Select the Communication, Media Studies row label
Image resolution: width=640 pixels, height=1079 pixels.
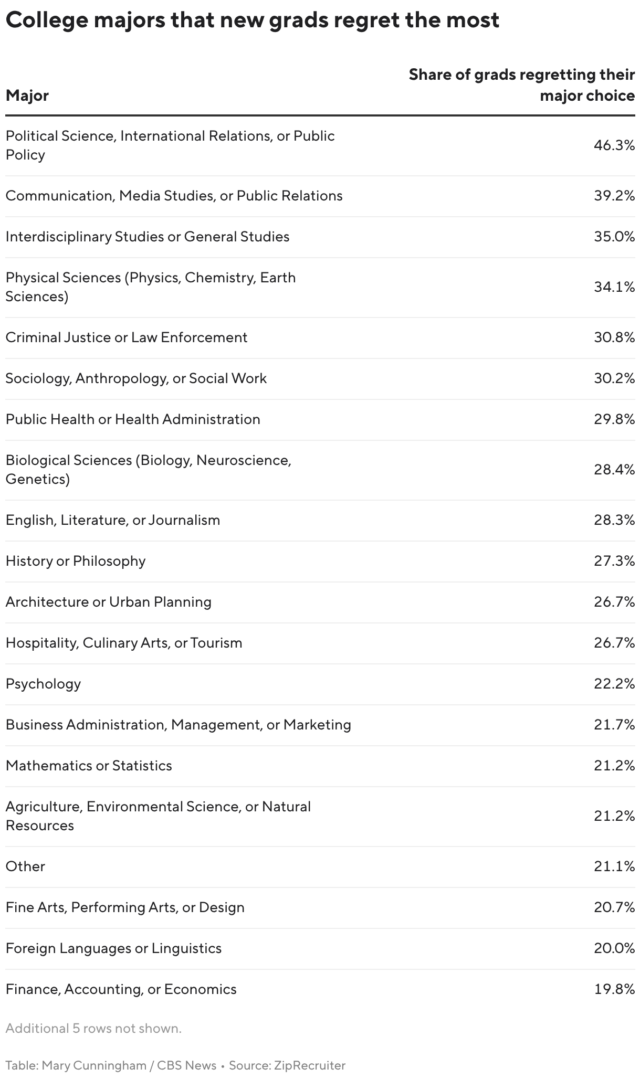tap(174, 196)
